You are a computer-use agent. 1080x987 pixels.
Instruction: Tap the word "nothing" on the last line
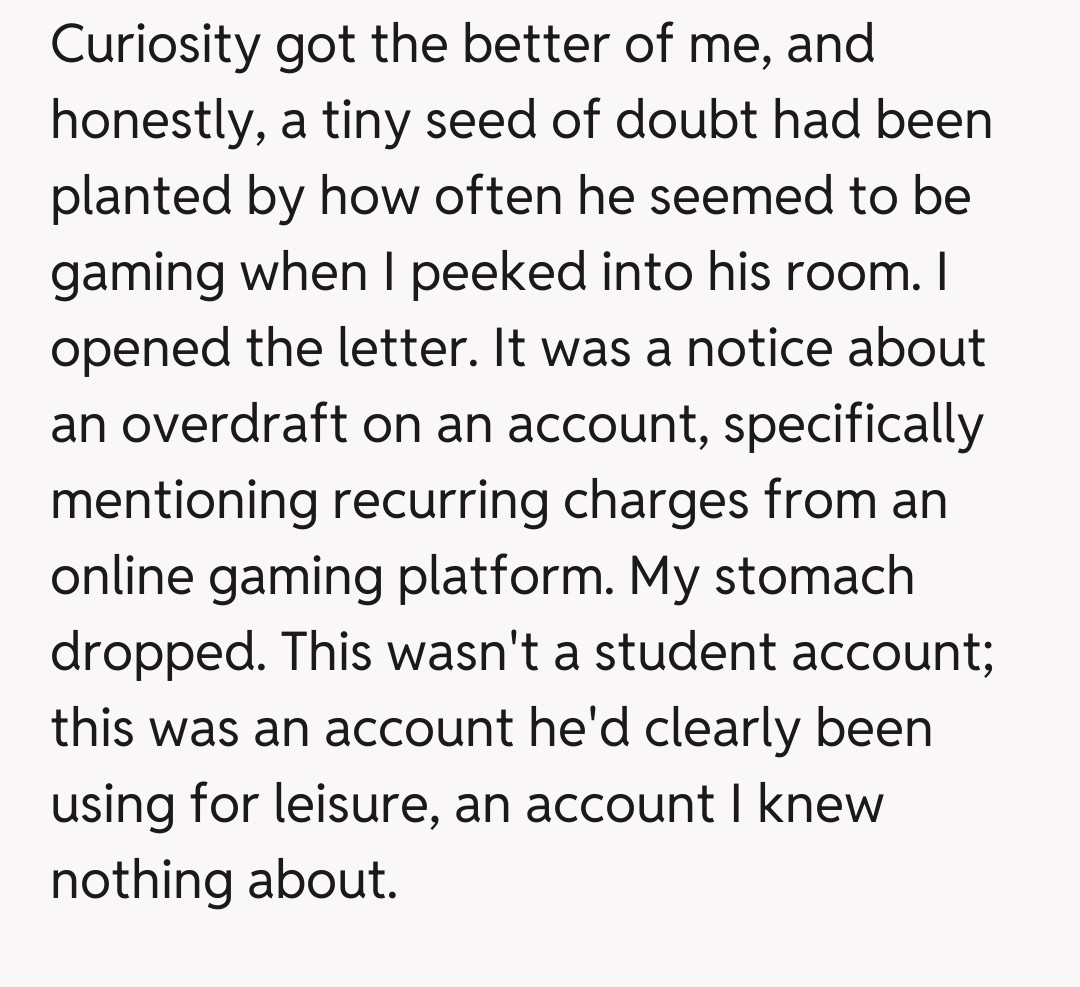(x=138, y=881)
